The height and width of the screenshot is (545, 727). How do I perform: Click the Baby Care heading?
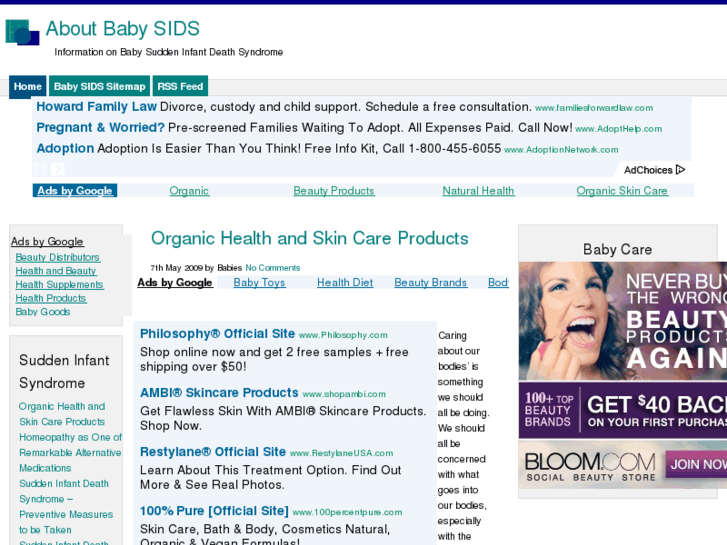pos(618,250)
